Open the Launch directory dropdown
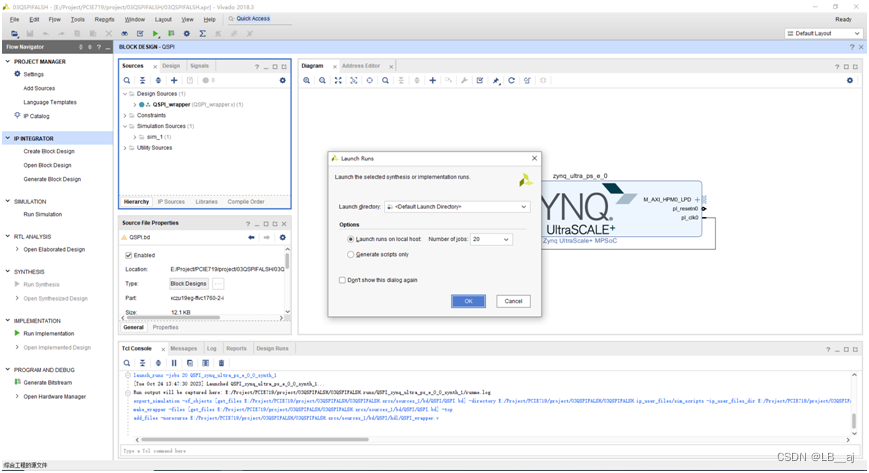Screen dimensions: 869x473 click(457, 207)
